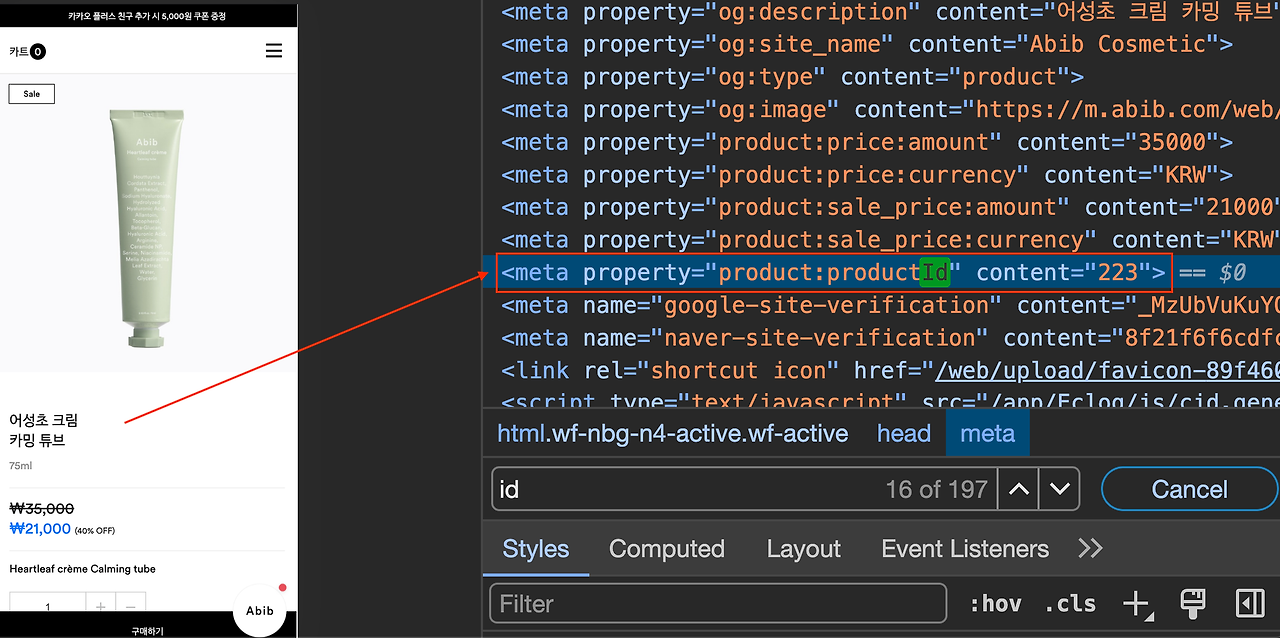1280x638 pixels.
Task: Open the computed styles paintbrush icon
Action: pyautogui.click(x=1192, y=603)
